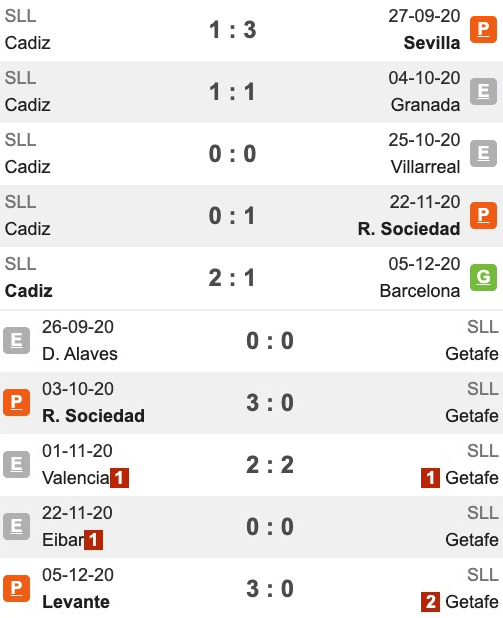Screen dimensions: 503x618
Task: Click the orange P icon for 03-10-20 match
Action: pos(17,402)
